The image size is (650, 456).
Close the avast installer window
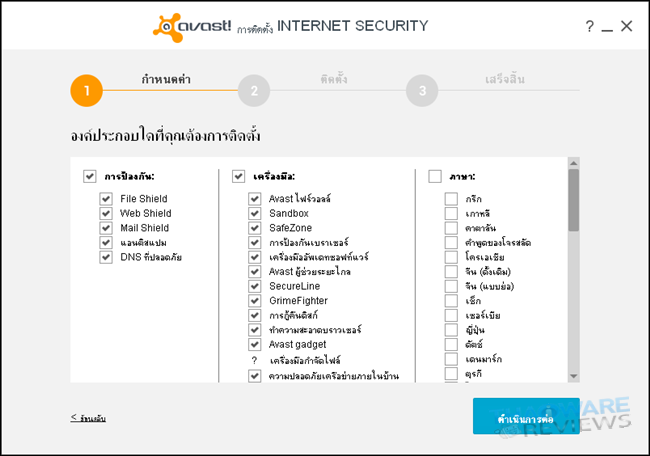pyautogui.click(x=627, y=27)
